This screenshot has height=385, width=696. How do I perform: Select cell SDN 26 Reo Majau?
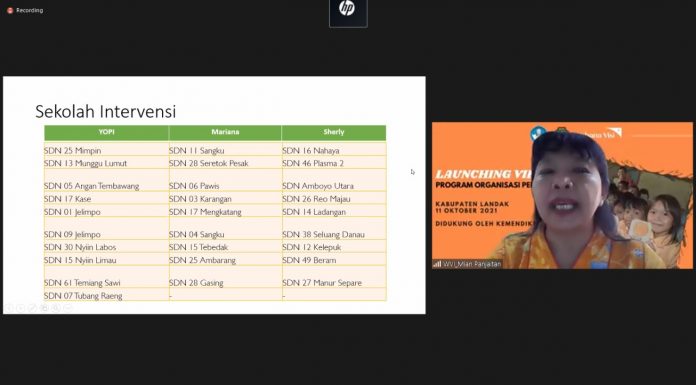334,198
